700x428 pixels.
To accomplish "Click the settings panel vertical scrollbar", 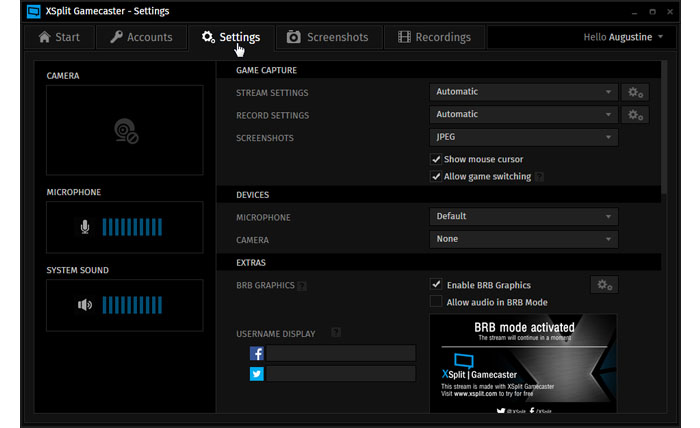I will [x=664, y=127].
